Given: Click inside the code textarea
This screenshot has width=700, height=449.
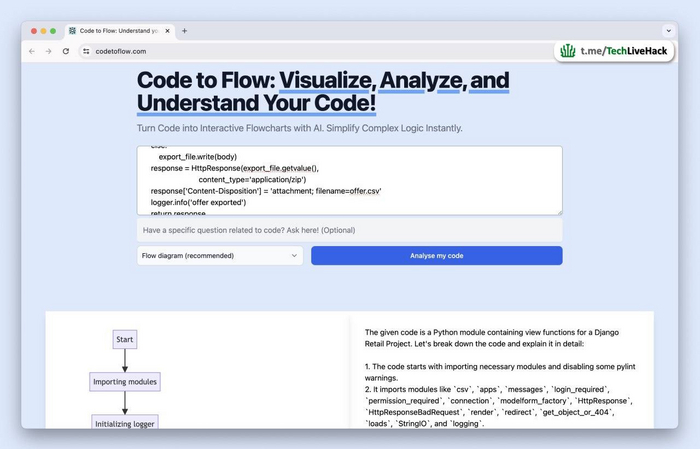Looking at the screenshot, I should (350, 180).
